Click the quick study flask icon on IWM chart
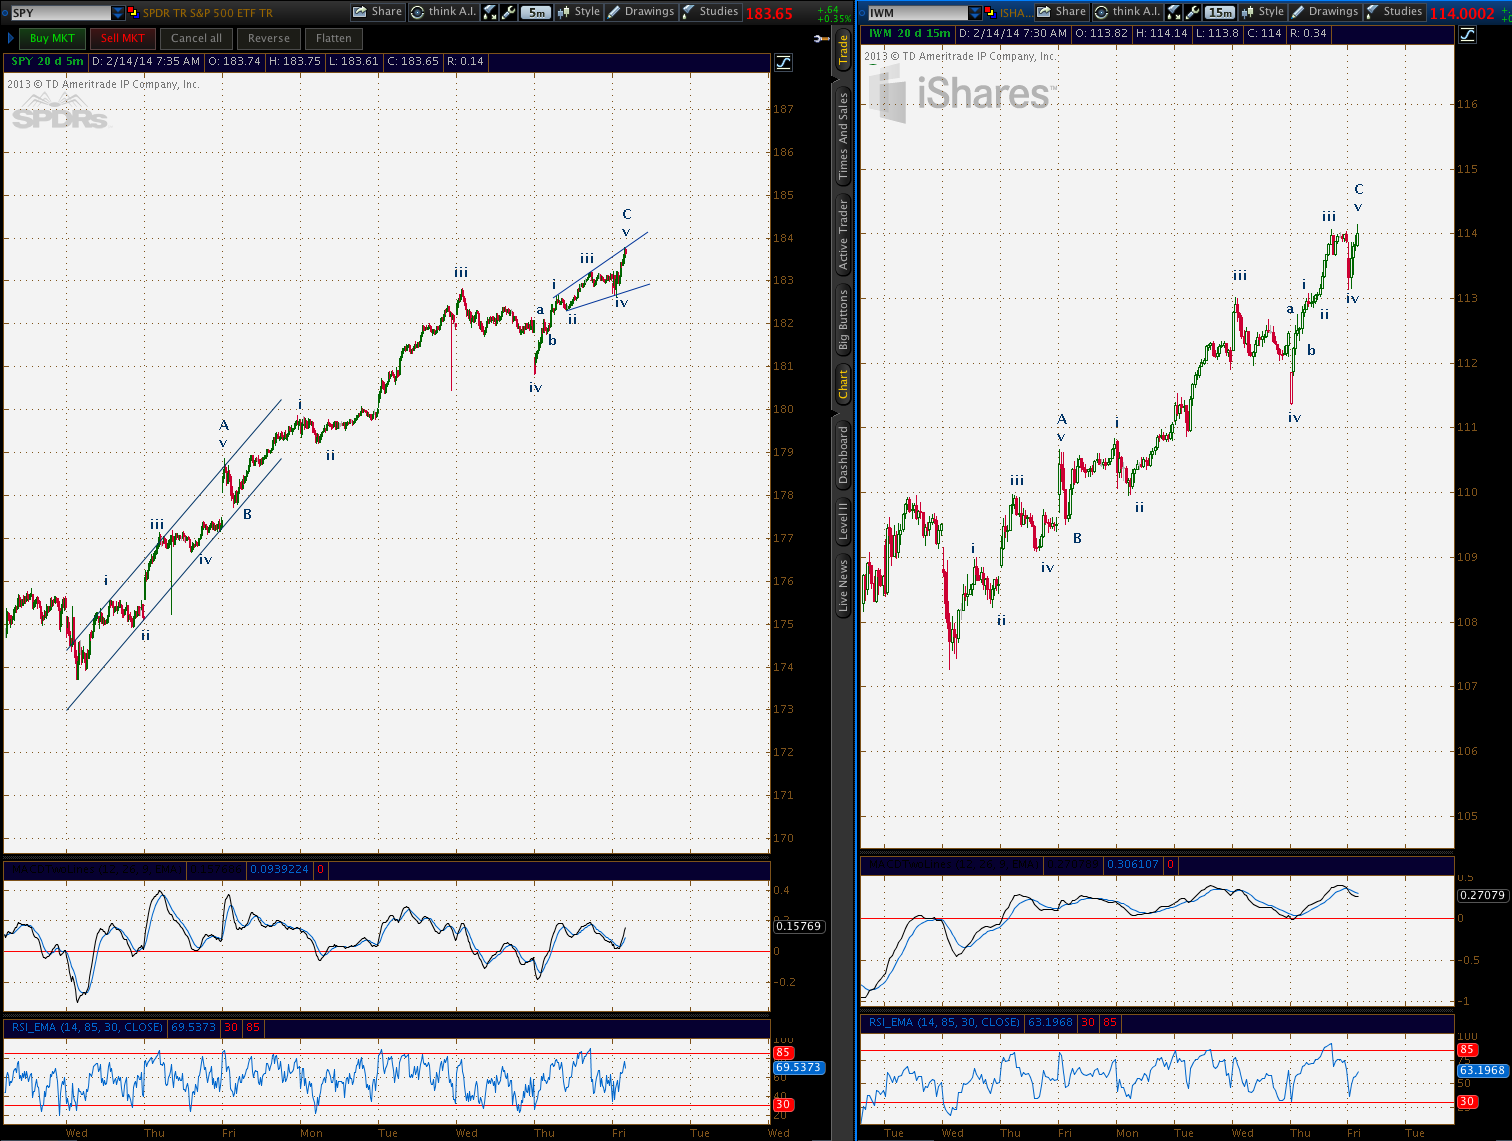1512x1141 pixels. tap(1175, 13)
